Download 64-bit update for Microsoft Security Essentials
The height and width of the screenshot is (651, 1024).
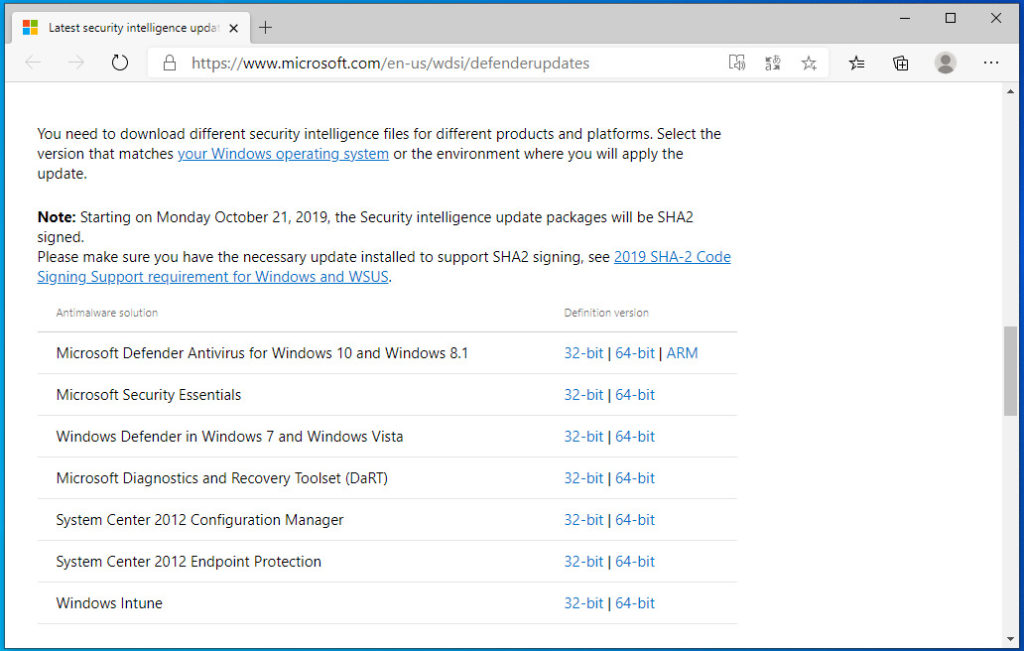635,394
